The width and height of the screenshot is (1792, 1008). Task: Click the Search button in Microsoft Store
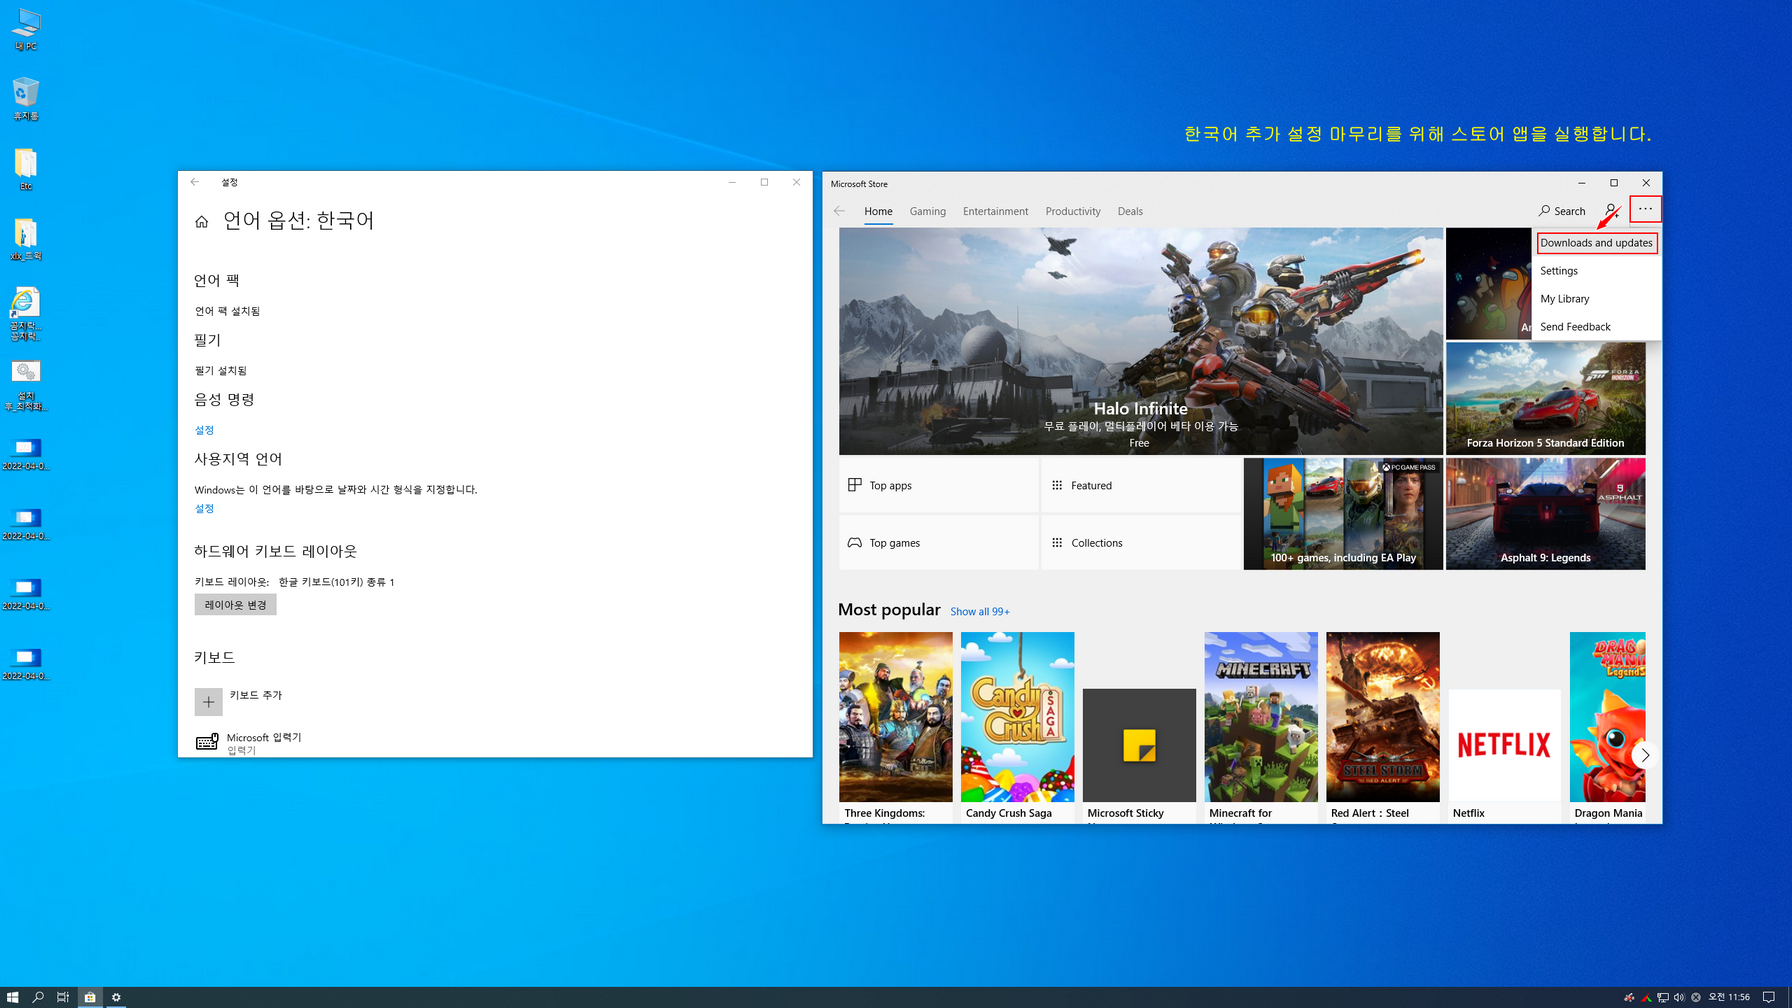click(x=1562, y=211)
